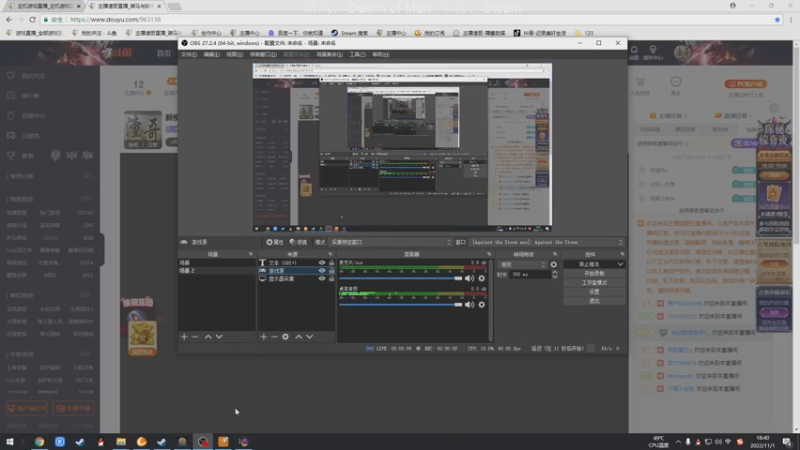Open the gear settings for 麦克风/Aux
This screenshot has height=450, width=800.
coord(482,279)
